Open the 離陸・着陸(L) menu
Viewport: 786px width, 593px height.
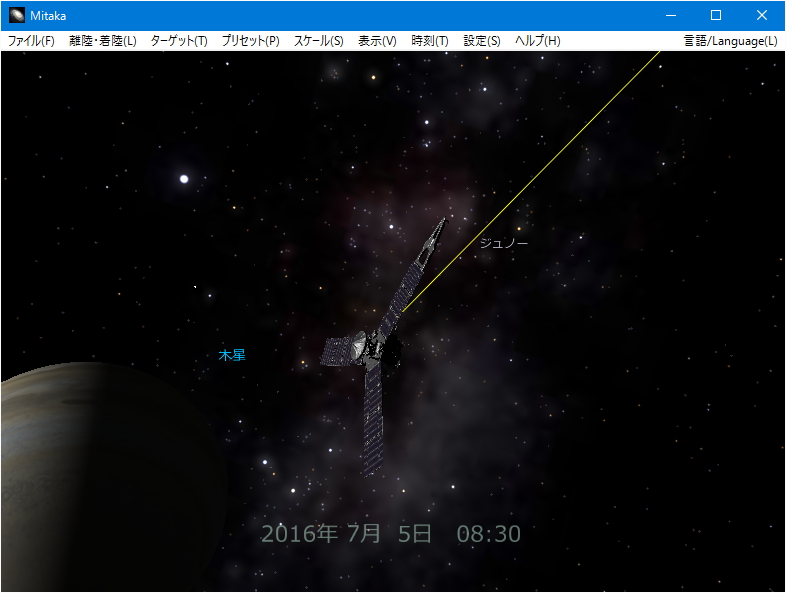(103, 41)
